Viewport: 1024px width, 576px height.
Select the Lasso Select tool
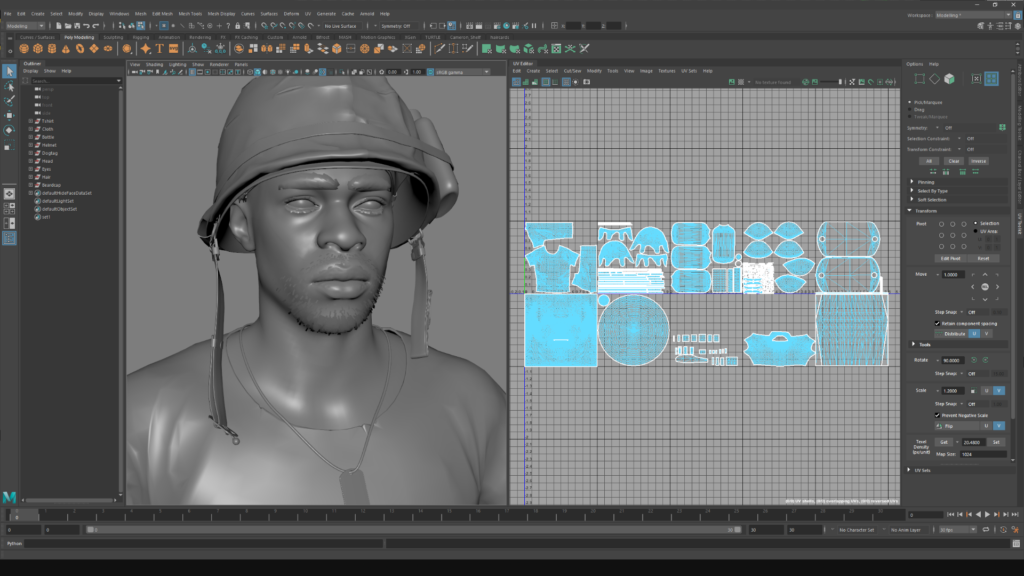[9, 86]
